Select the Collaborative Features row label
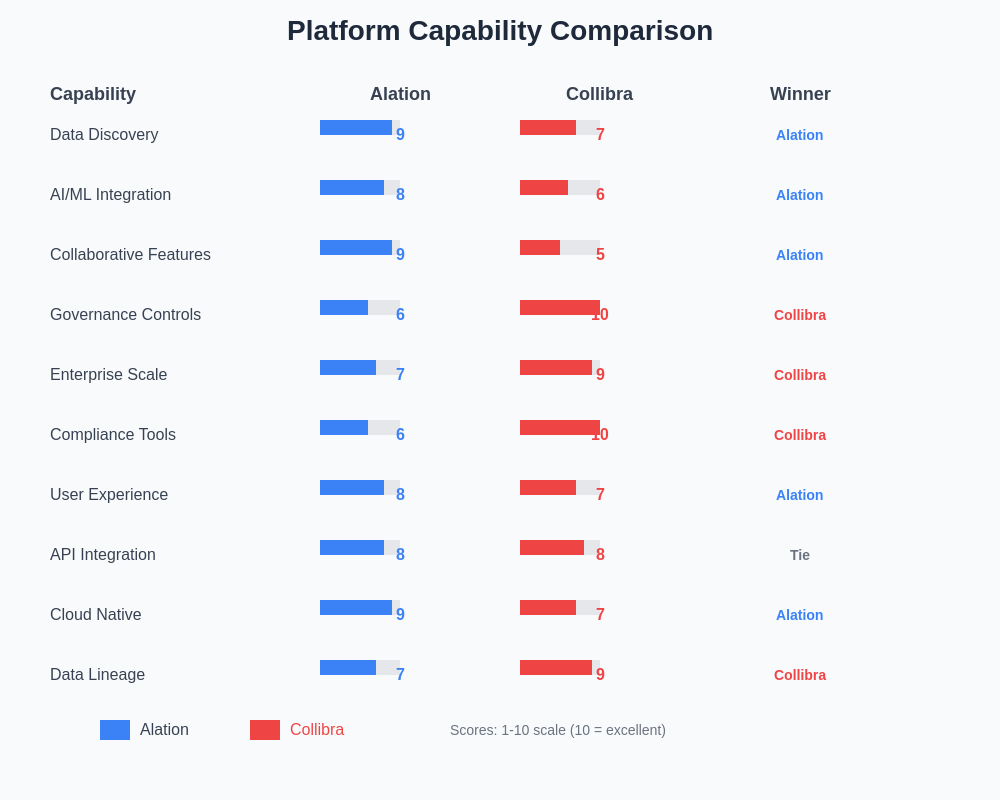This screenshot has width=1000, height=800. pos(130,255)
